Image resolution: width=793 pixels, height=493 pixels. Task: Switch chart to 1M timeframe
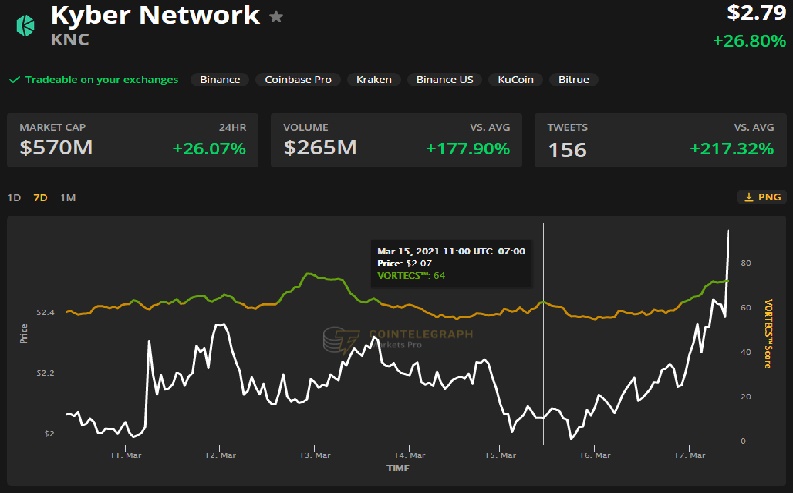tap(68, 197)
